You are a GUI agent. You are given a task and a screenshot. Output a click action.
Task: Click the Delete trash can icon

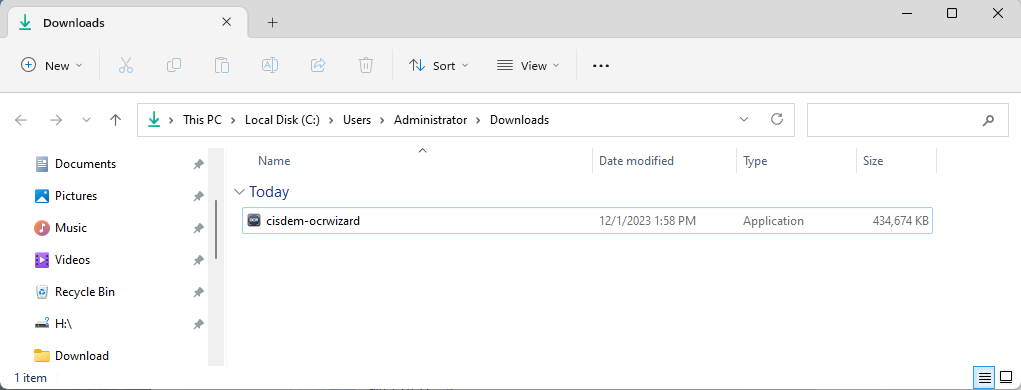(x=366, y=65)
